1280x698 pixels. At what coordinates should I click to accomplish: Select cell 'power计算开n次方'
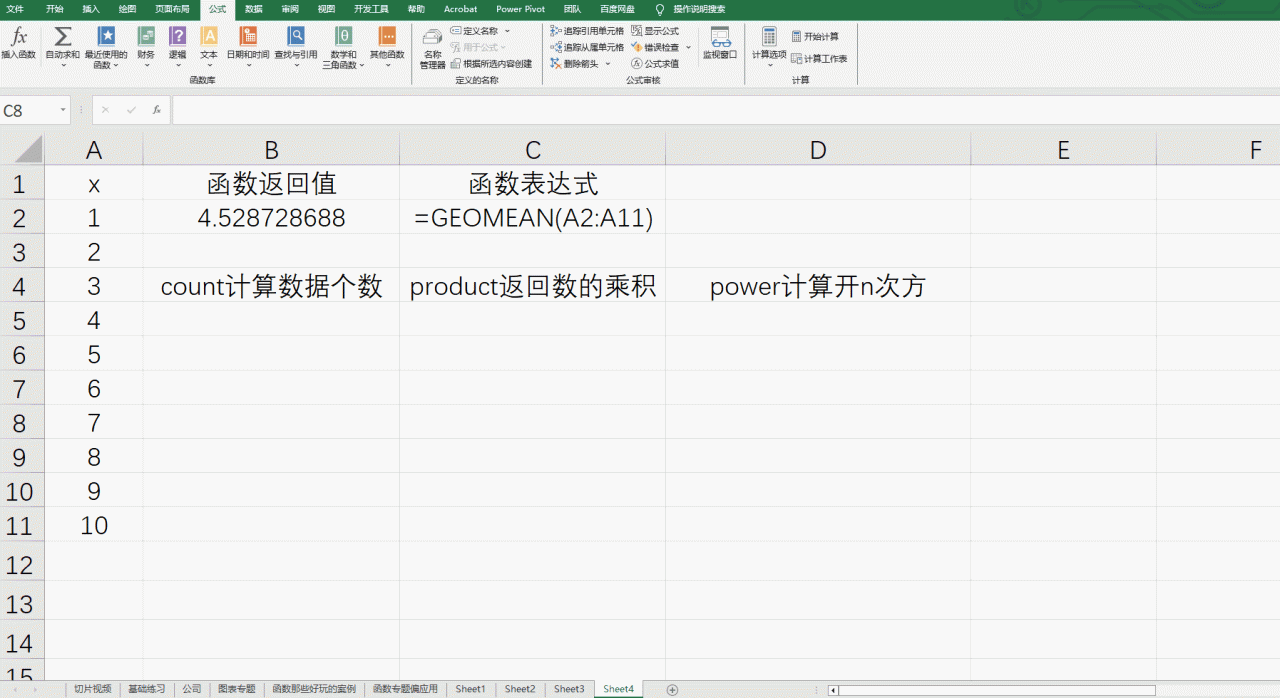pyautogui.click(x=818, y=287)
